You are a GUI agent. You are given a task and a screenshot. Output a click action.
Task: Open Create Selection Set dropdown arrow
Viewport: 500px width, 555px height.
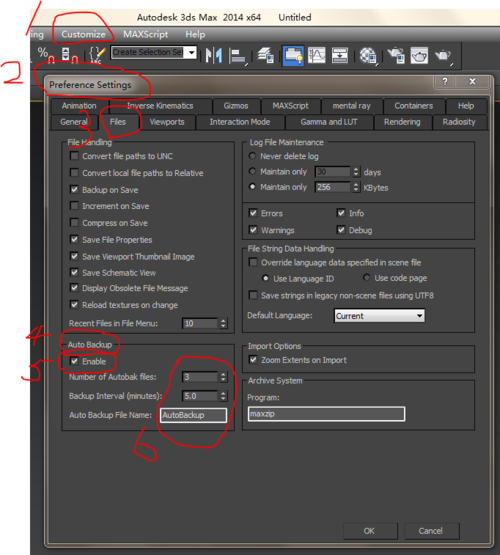191,53
